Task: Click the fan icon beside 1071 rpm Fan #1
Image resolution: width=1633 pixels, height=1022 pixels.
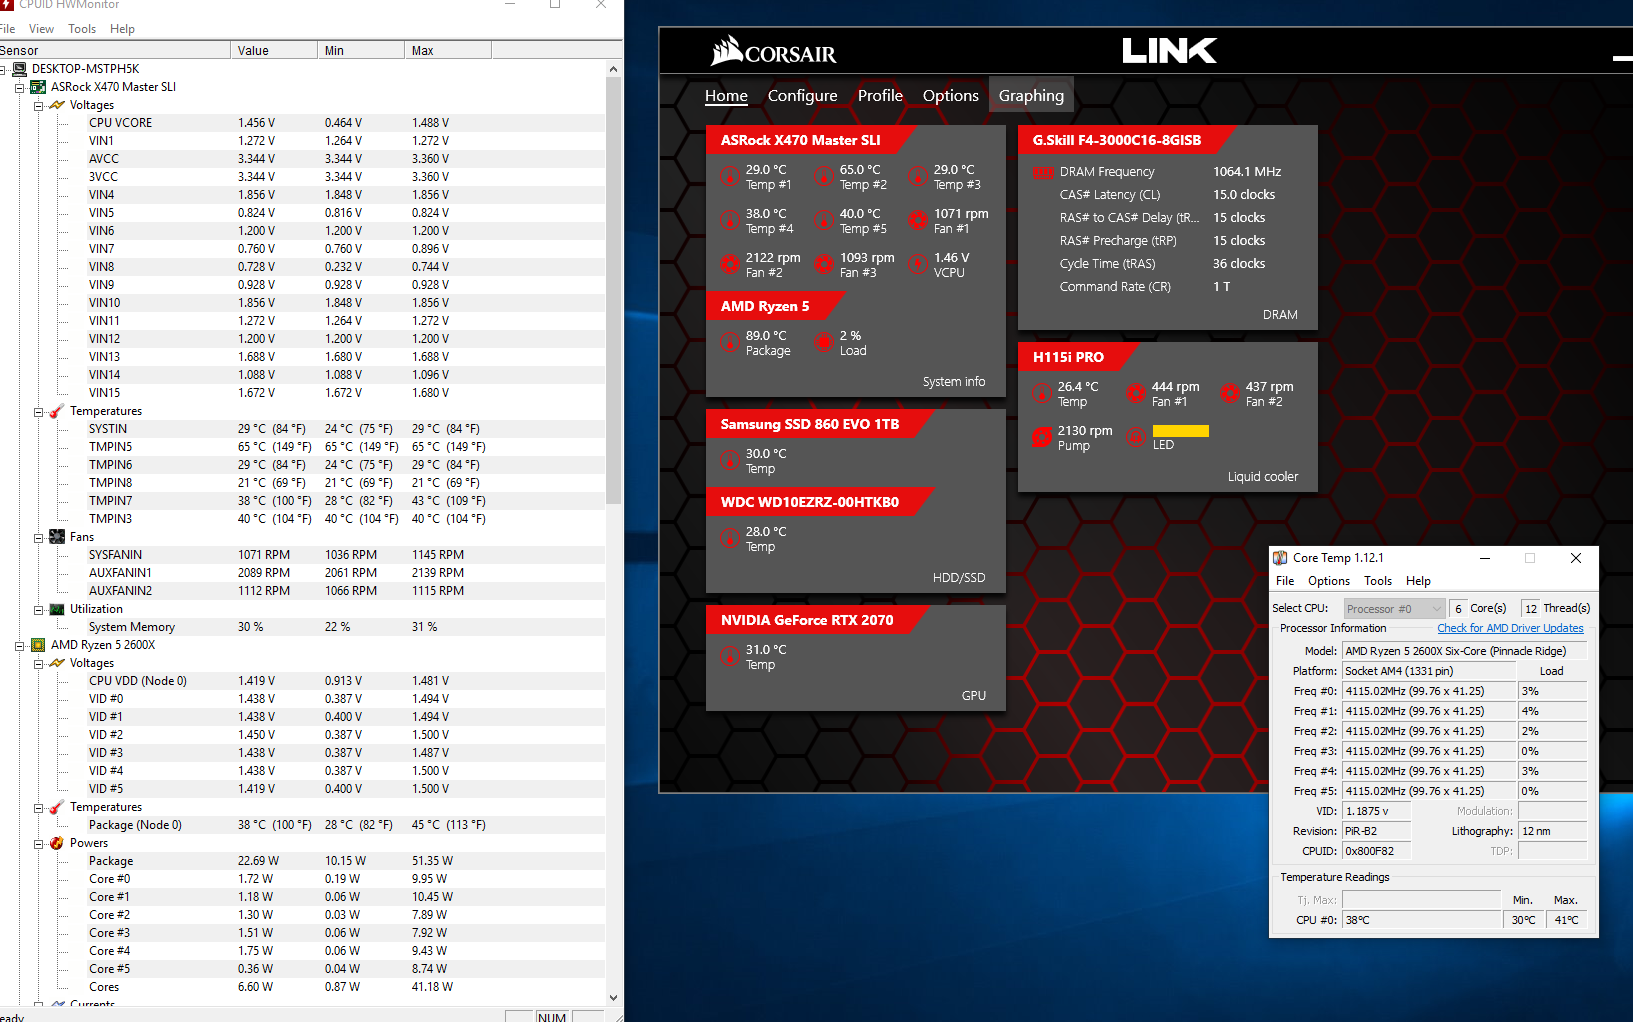Action: coord(917,221)
